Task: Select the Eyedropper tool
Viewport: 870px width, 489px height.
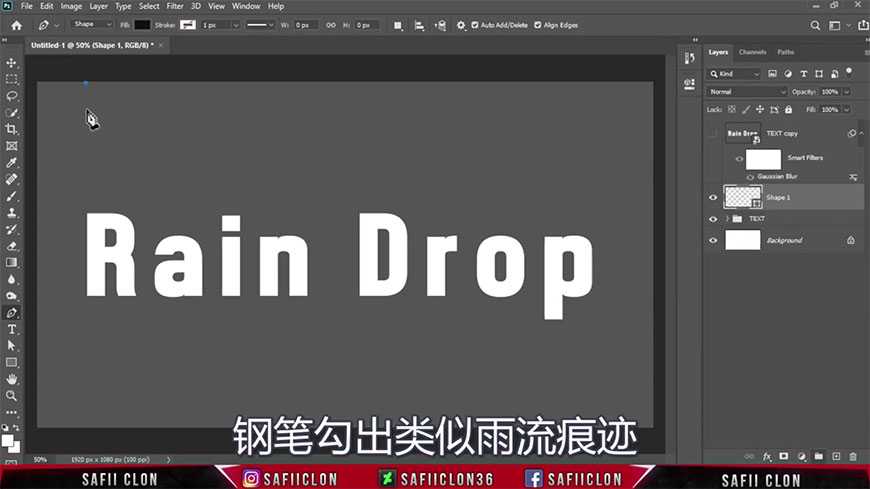Action: click(11, 163)
